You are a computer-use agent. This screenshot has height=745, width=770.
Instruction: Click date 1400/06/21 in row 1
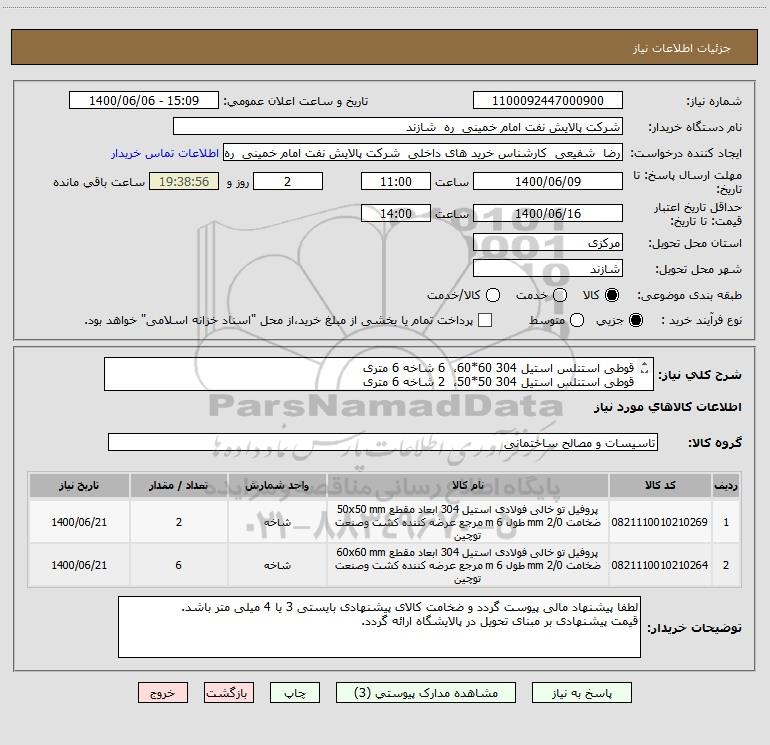[79, 522]
